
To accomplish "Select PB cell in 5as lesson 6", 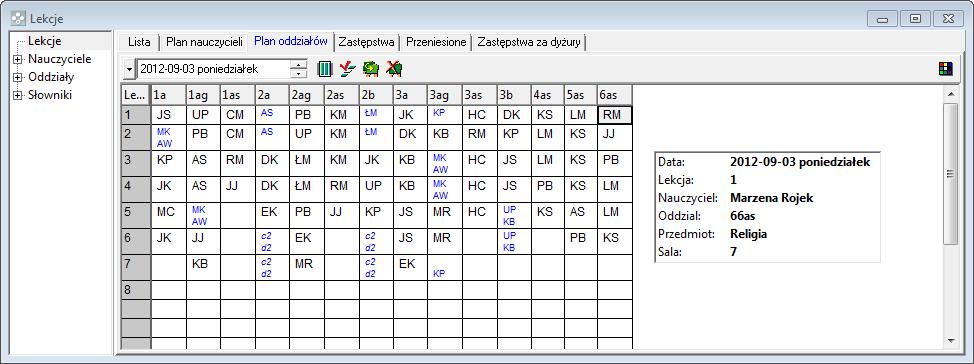I will [x=581, y=241].
